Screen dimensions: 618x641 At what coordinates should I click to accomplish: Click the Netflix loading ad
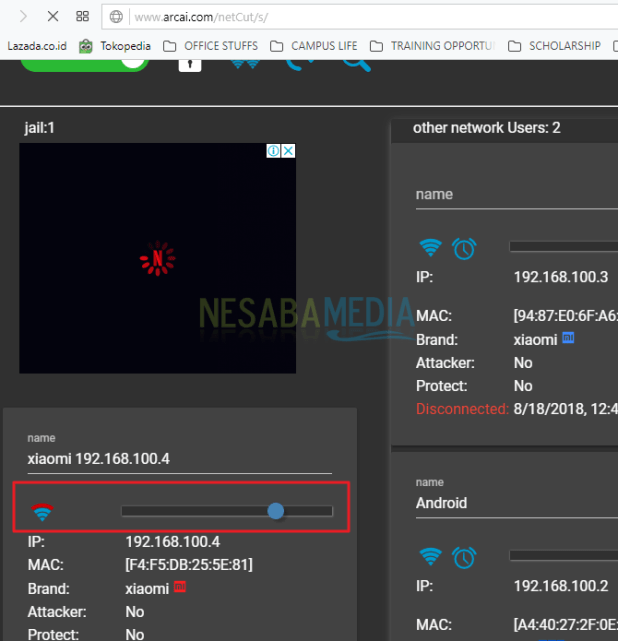pos(157,258)
